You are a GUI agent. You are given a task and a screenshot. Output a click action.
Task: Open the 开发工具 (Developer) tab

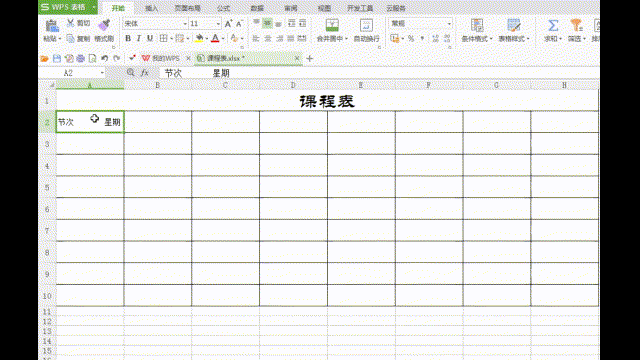[x=360, y=8]
